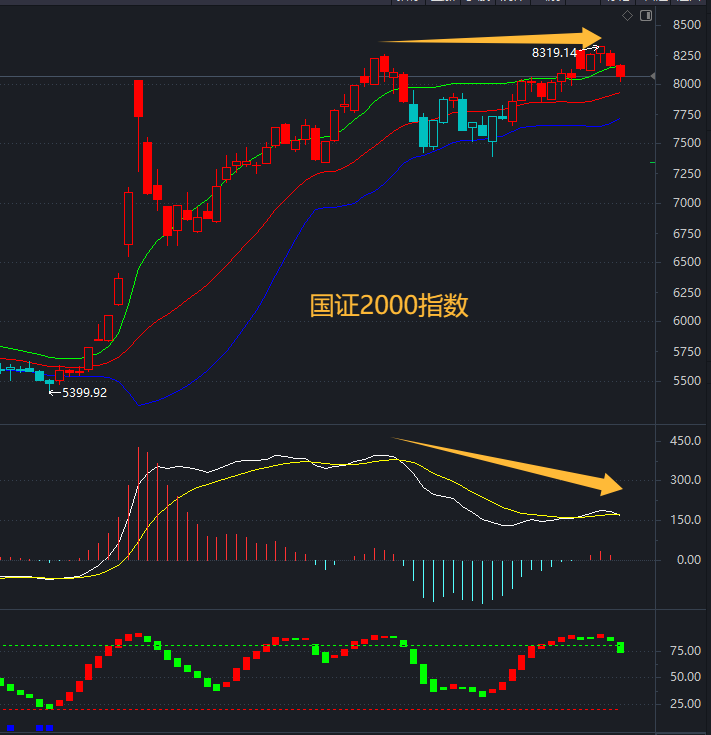
Task: Select the downward orange arrow in MACD panel
Action: (510, 465)
